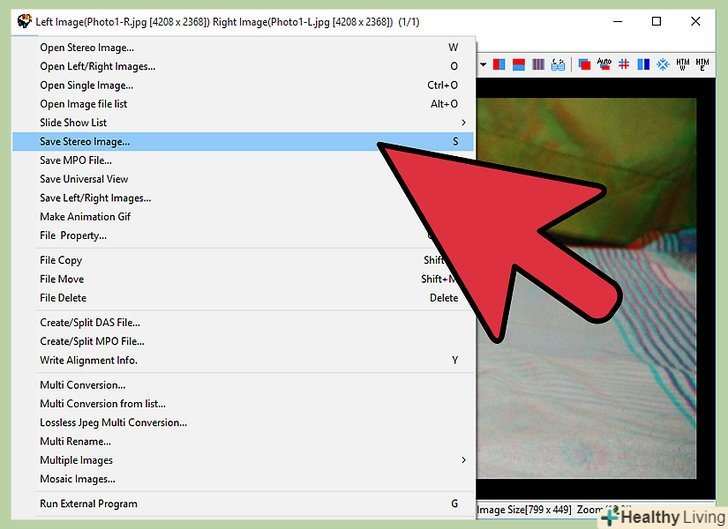This screenshot has height=529, width=728.
Task: Select Save Universal View
Action: [x=243, y=179]
